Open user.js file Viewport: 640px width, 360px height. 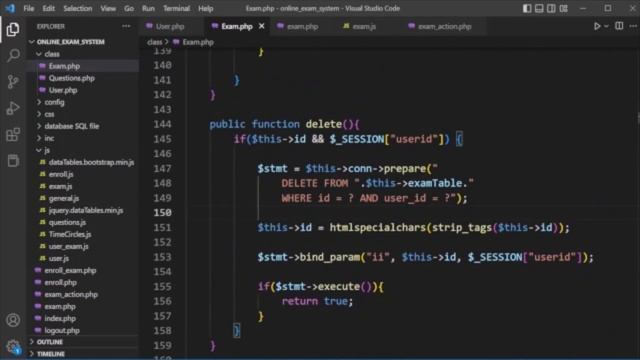coord(59,258)
